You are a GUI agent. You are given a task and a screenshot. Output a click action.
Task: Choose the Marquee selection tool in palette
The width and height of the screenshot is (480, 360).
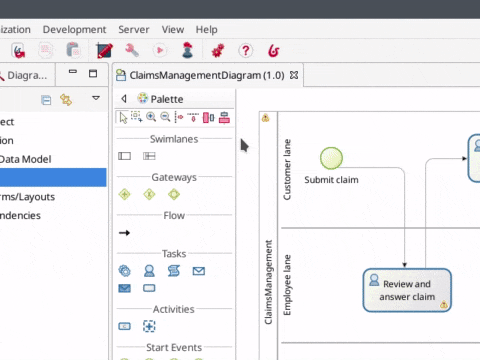pyautogui.click(x=136, y=117)
